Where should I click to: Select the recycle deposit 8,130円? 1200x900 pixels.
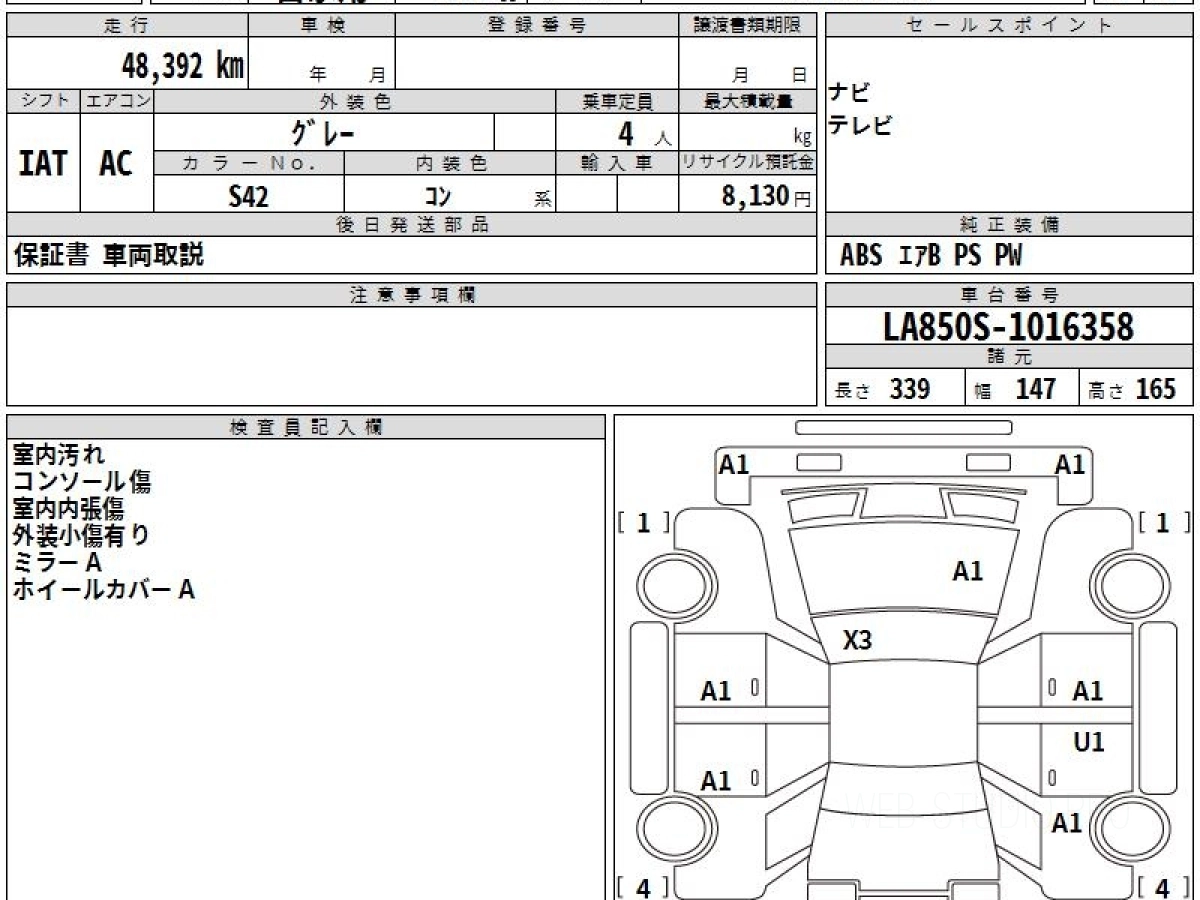[x=766, y=196]
